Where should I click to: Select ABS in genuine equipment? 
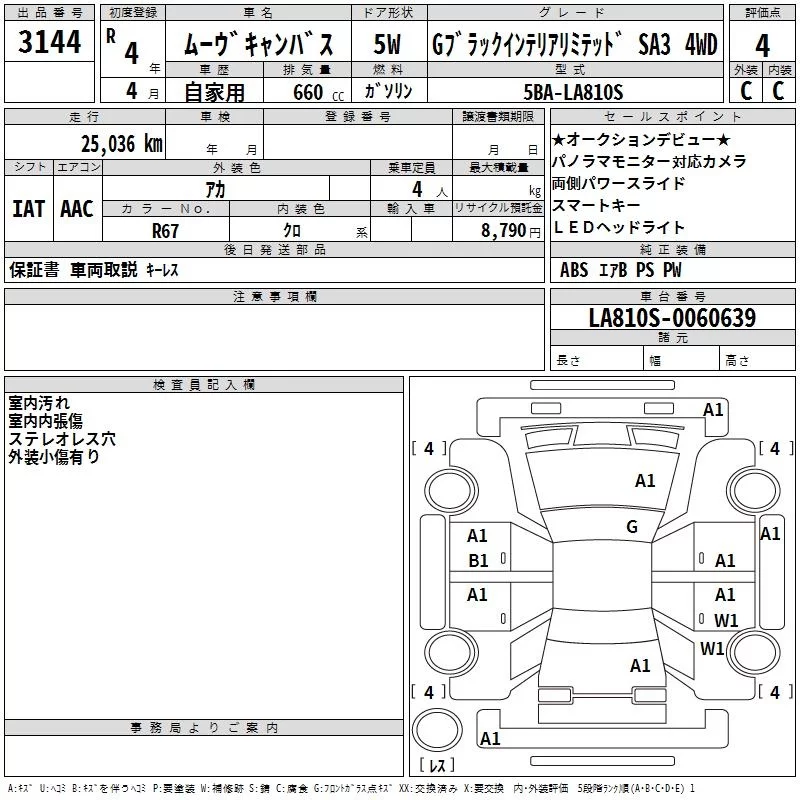(x=574, y=270)
